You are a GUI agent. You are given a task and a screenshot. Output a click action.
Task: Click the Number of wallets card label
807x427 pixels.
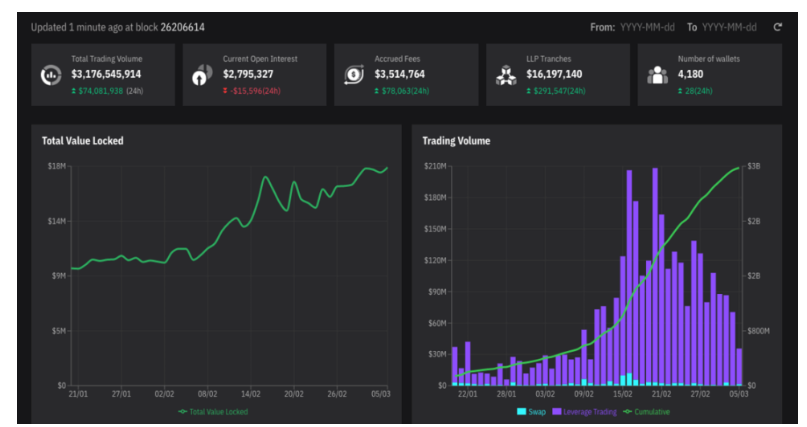click(709, 59)
